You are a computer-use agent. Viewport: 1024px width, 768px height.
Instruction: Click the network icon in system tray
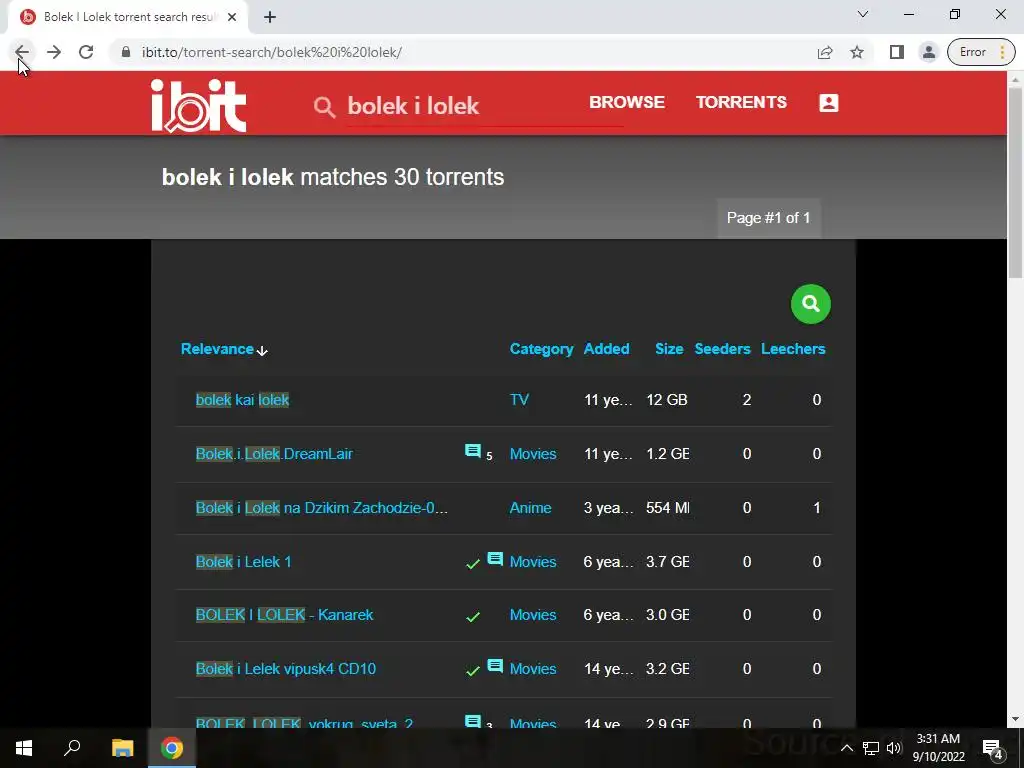pos(871,748)
